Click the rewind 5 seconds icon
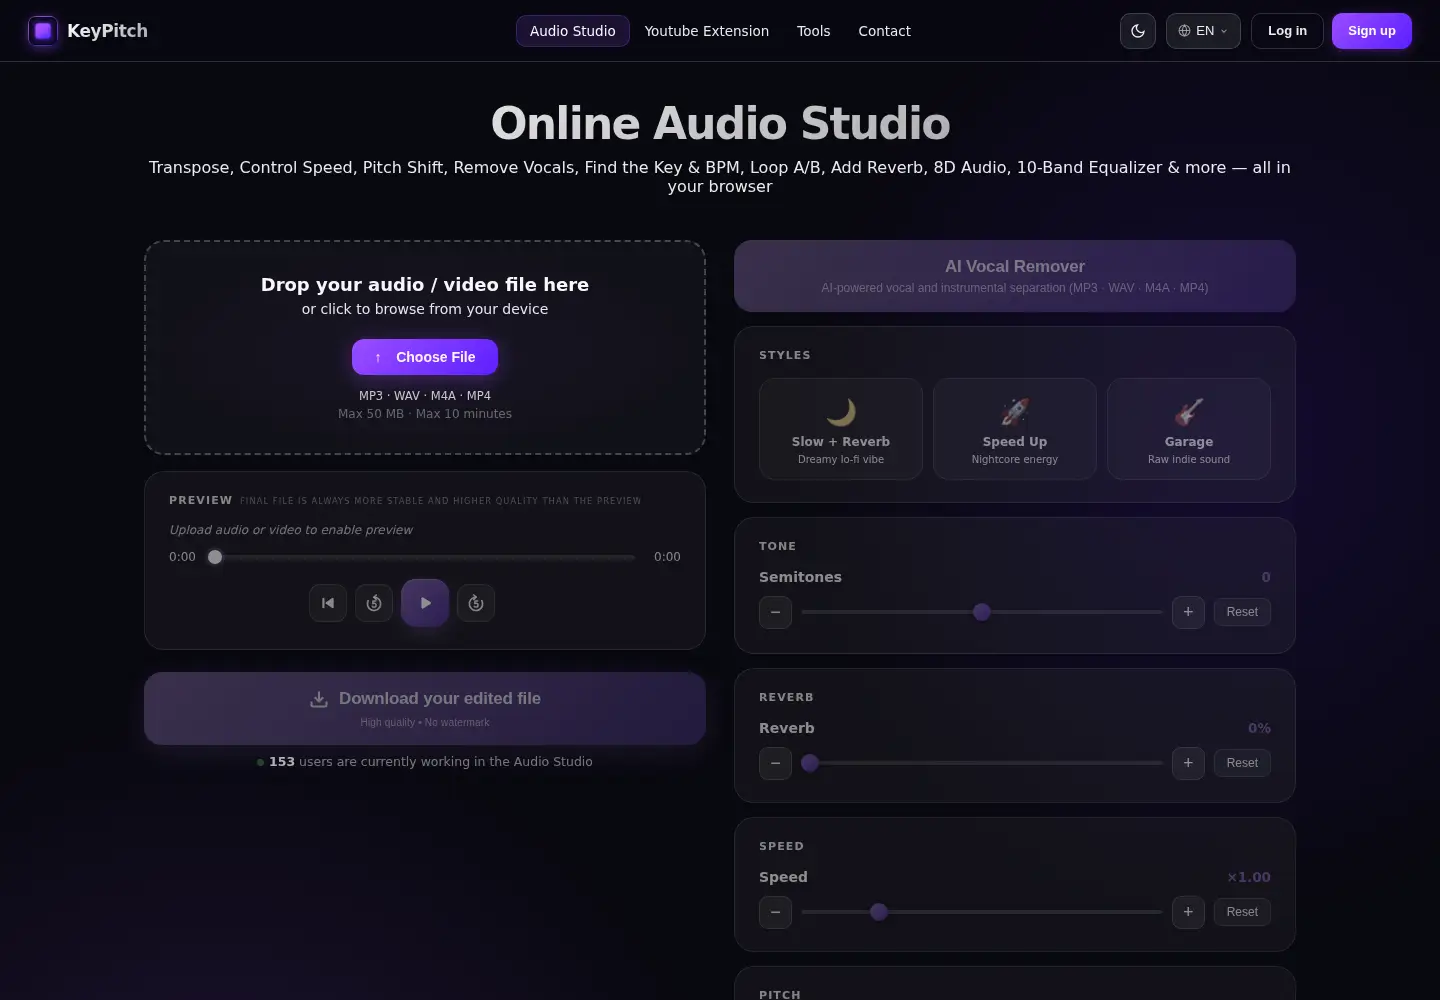Viewport: 1440px width, 1000px height. (374, 603)
